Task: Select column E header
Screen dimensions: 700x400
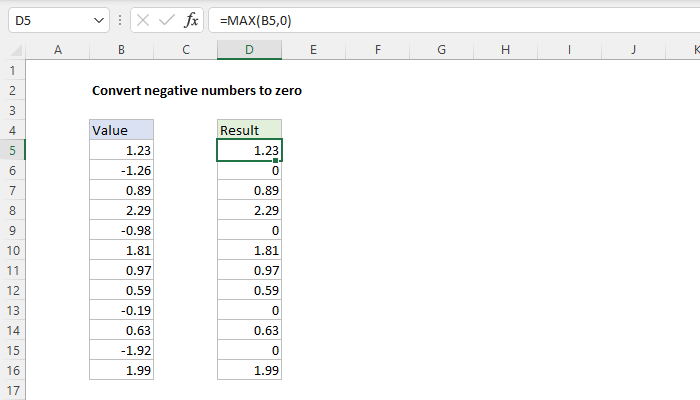Action: tap(313, 50)
